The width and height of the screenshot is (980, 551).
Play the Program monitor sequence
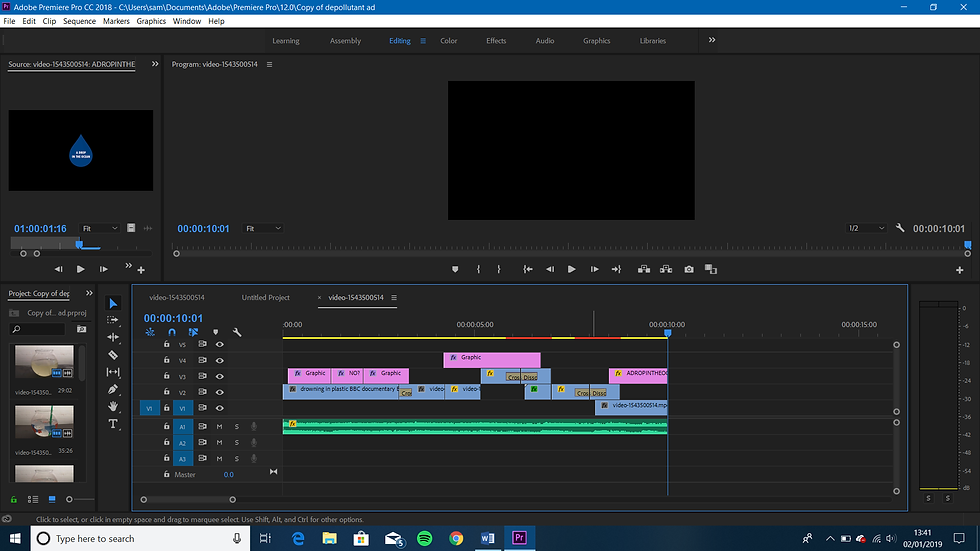[x=571, y=269]
